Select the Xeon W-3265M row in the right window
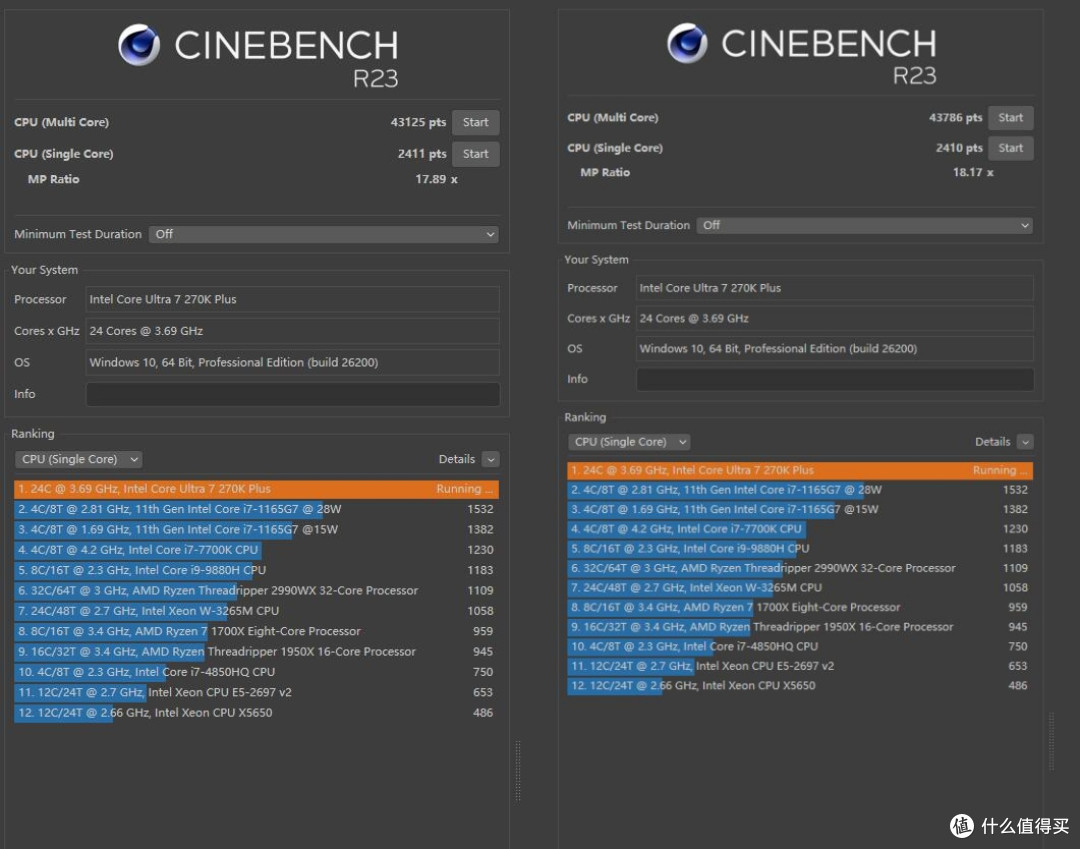 point(800,588)
